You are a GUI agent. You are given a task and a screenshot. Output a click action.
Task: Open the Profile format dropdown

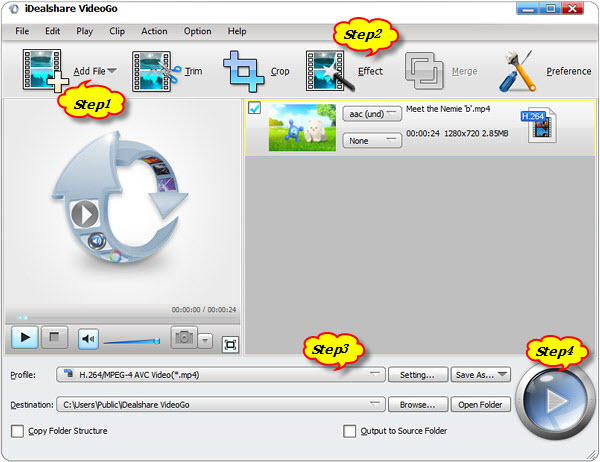point(221,374)
